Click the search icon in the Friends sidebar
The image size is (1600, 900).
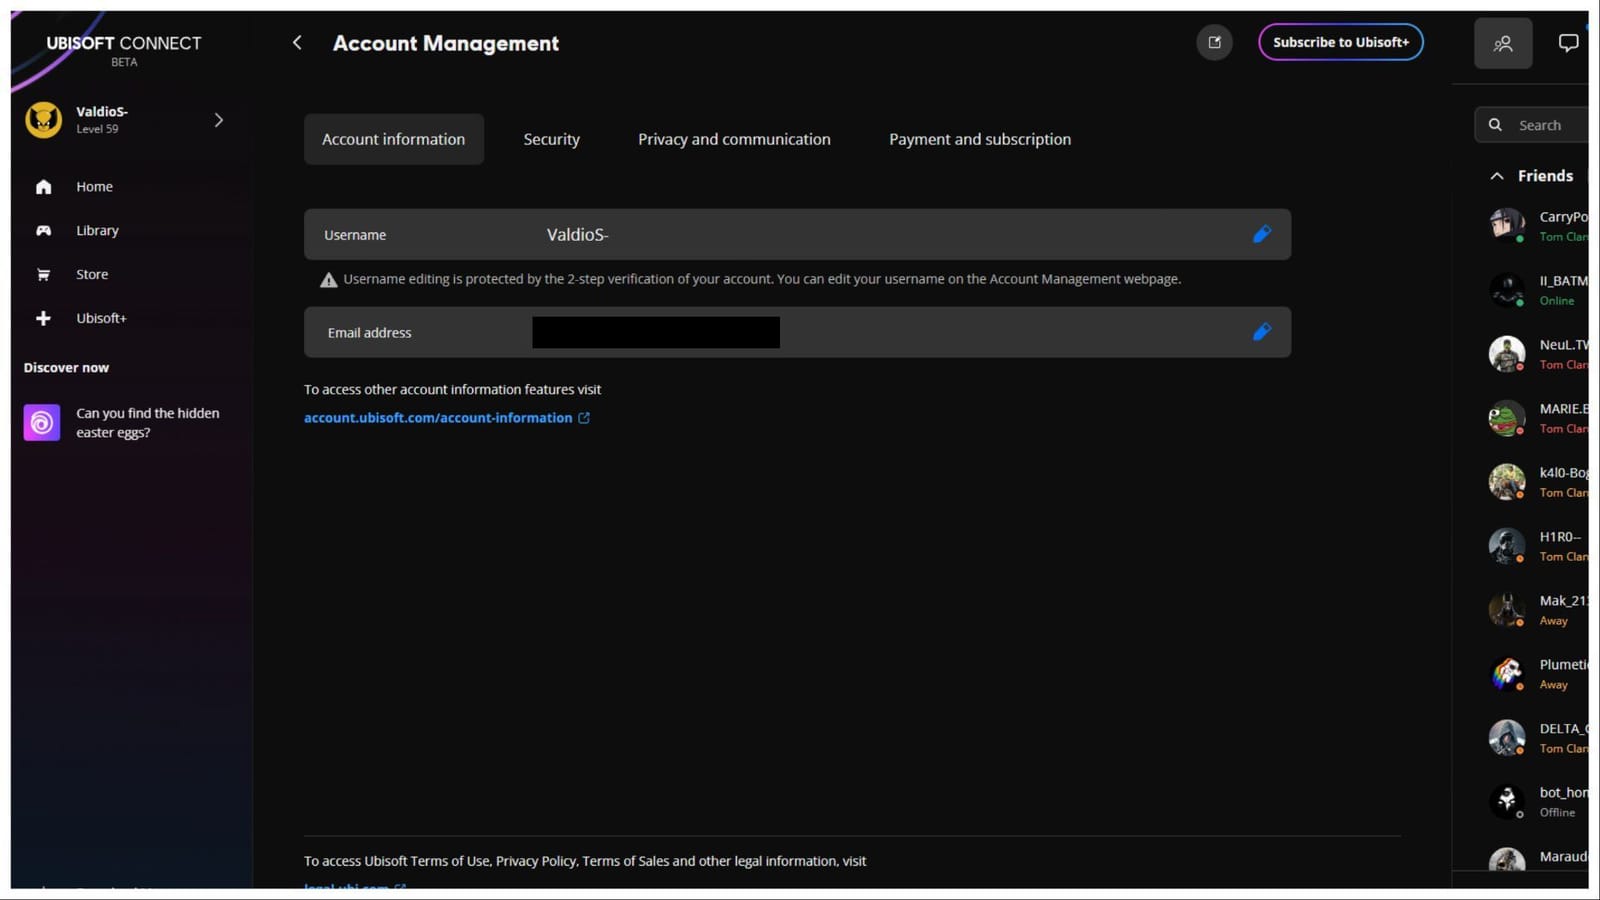pyautogui.click(x=1495, y=124)
